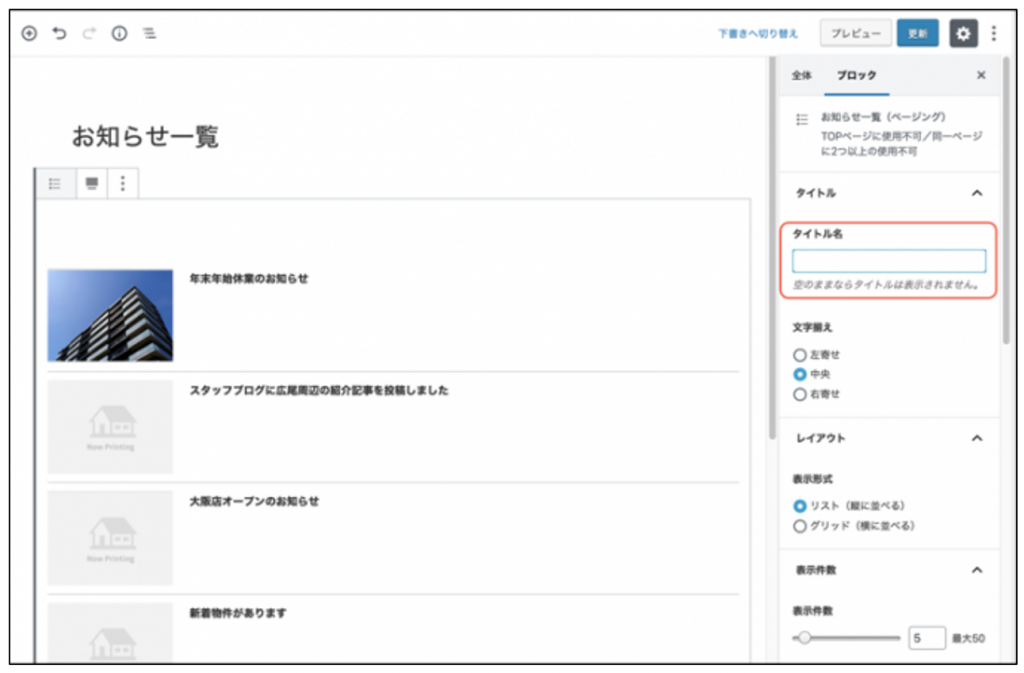
Task: Collapse the レイアウト section
Action: coord(977,438)
